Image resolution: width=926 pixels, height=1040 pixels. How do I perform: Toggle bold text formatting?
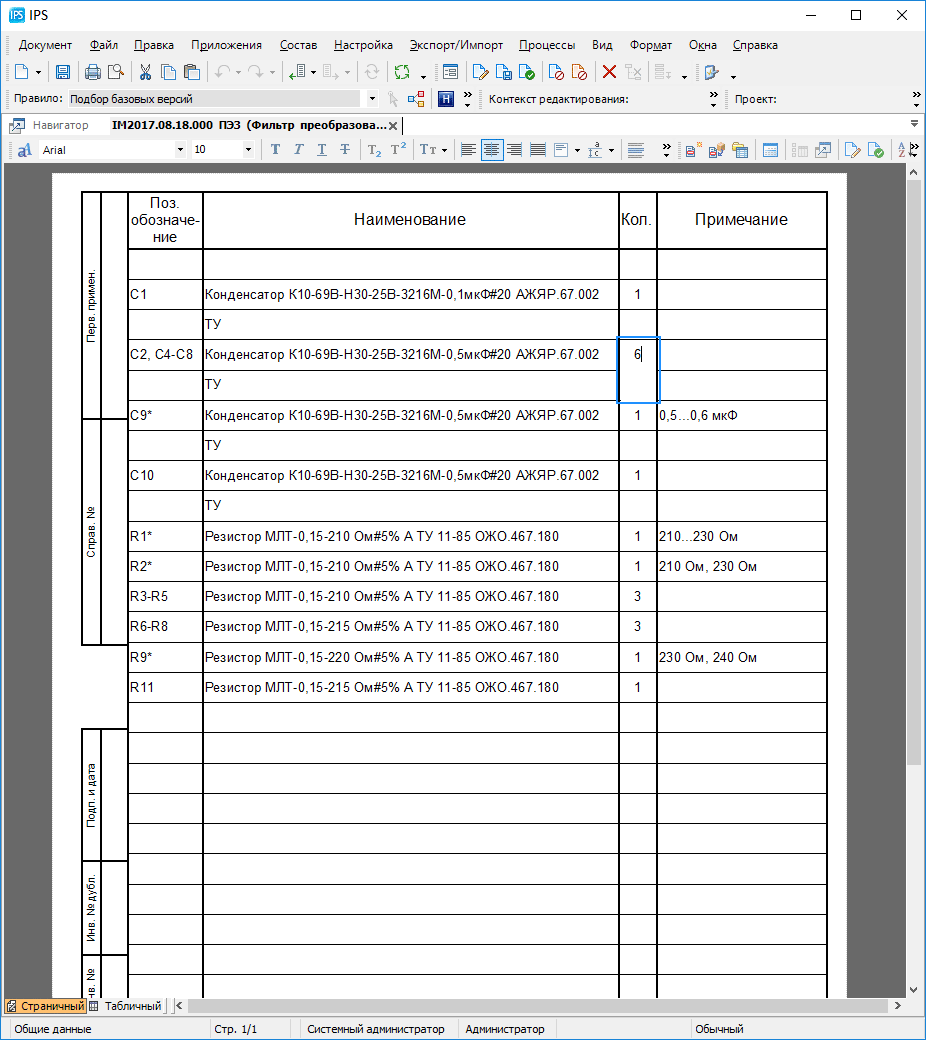[x=275, y=150]
